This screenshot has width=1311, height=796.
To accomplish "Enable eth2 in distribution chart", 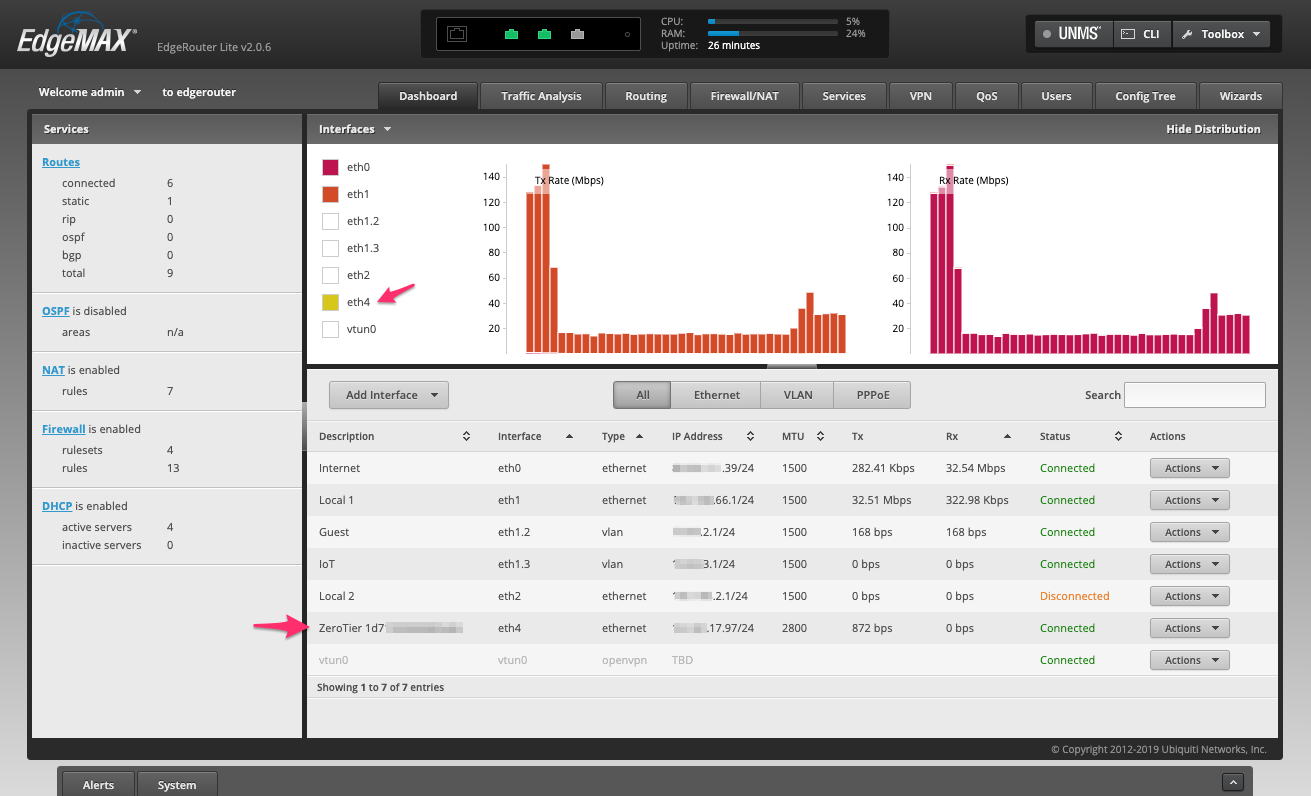I will [x=330, y=275].
